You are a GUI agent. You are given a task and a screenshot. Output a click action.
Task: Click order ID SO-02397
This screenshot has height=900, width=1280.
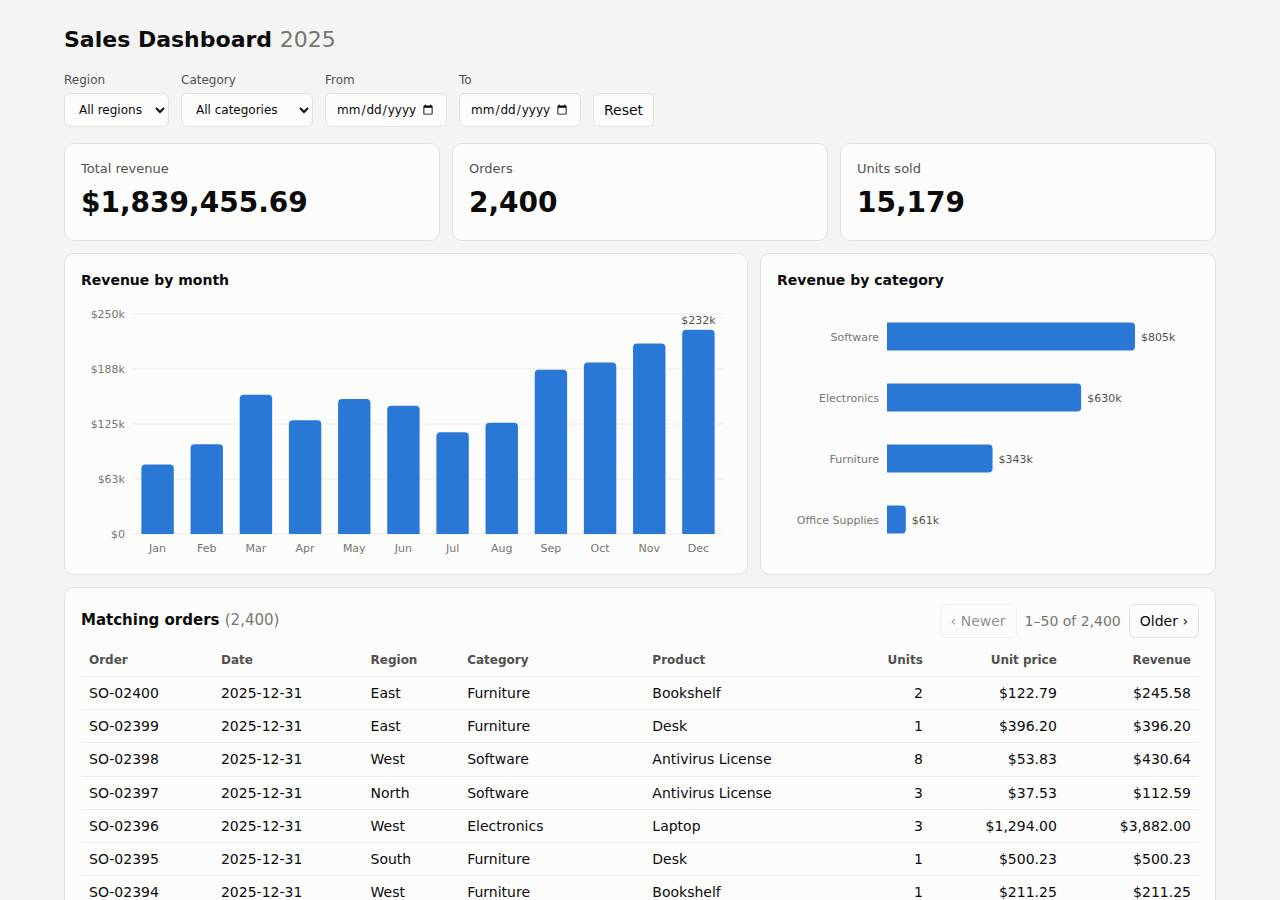[x=124, y=793]
